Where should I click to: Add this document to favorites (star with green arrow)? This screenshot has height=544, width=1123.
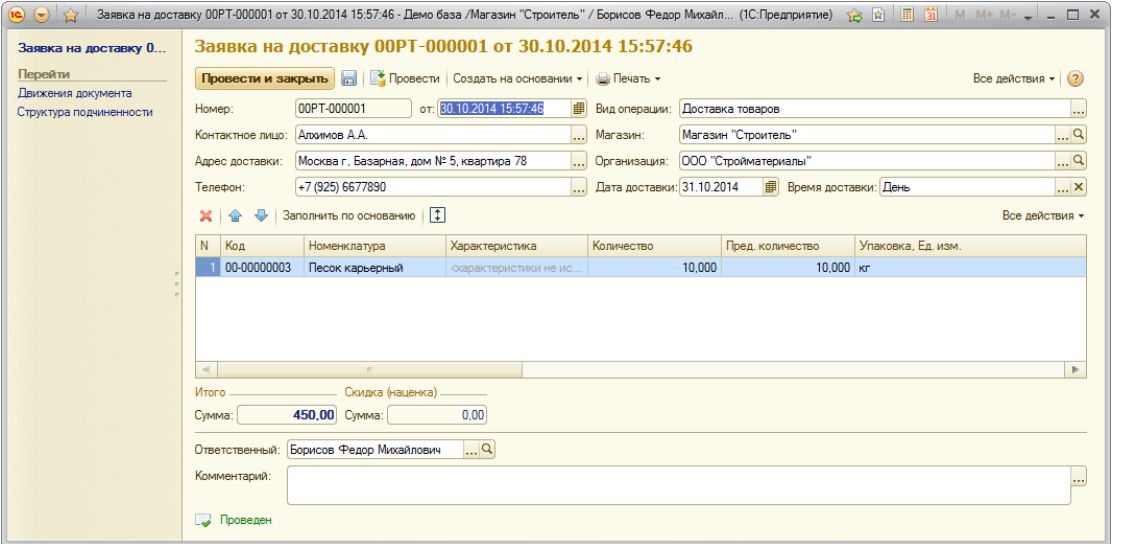(854, 14)
